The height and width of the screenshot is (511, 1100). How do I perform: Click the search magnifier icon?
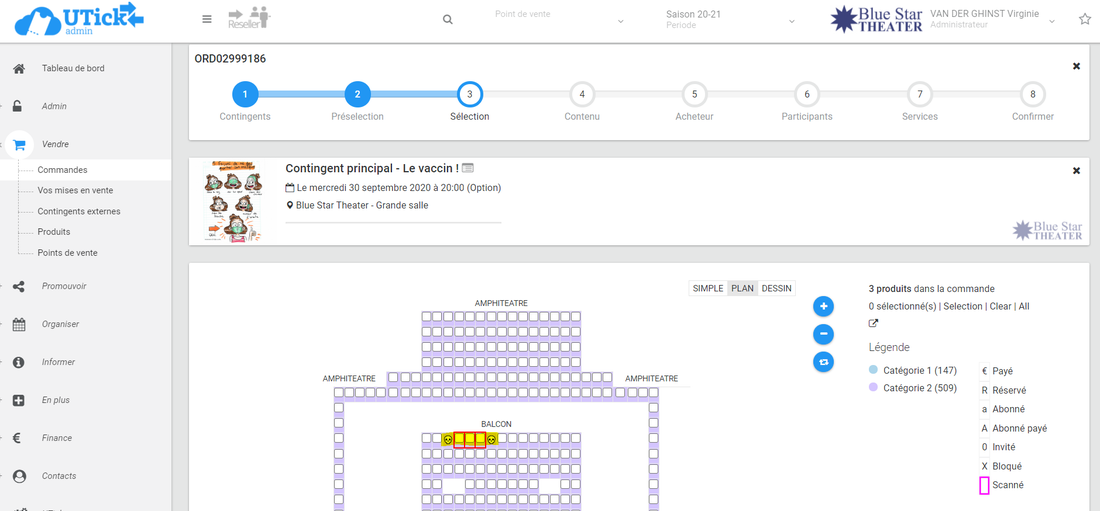pyautogui.click(x=448, y=20)
